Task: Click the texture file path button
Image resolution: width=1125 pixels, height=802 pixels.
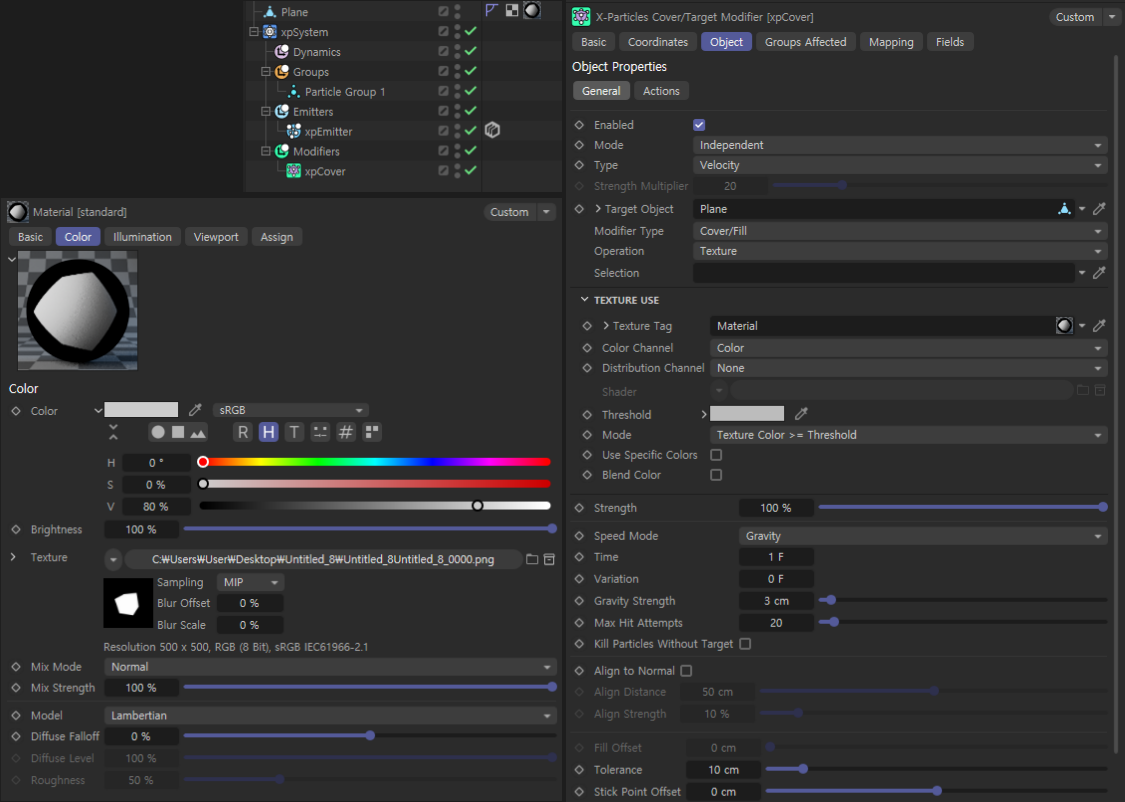Action: click(x=322, y=559)
